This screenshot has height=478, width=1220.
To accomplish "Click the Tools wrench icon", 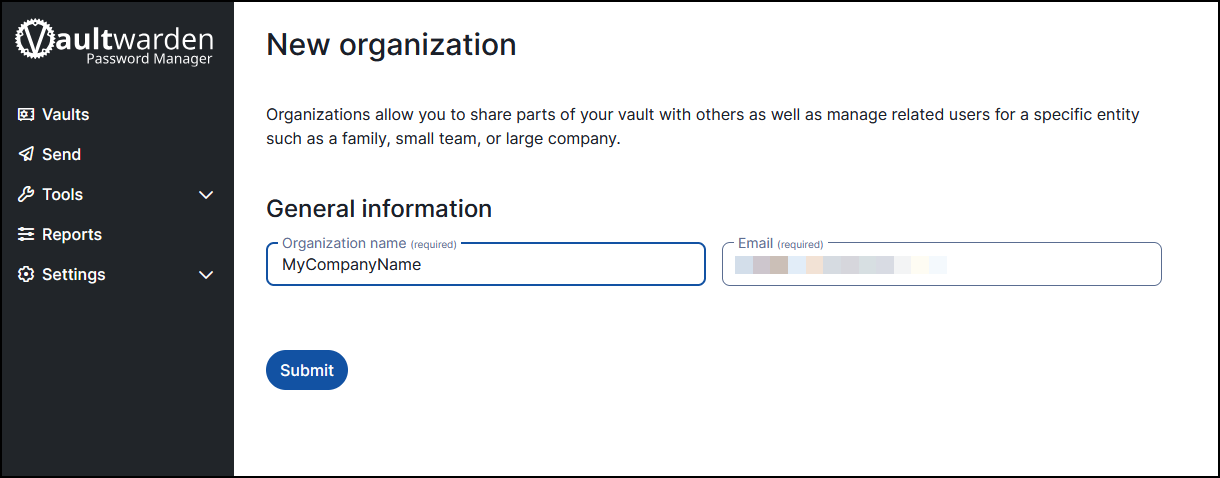I will 26,195.
